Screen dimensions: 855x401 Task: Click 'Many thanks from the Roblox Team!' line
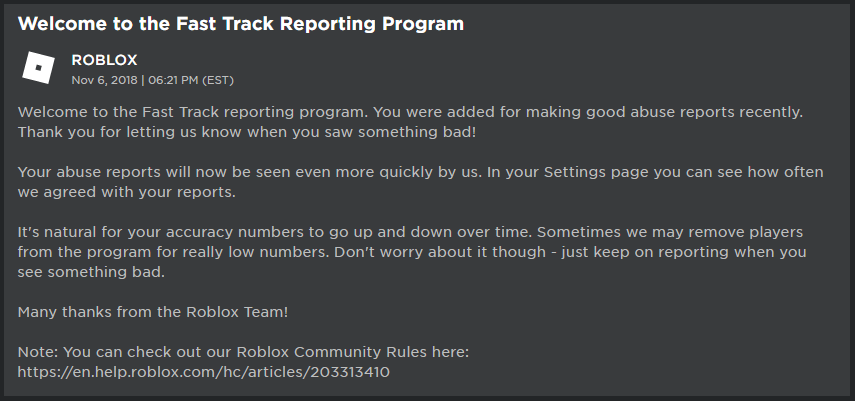click(153, 312)
